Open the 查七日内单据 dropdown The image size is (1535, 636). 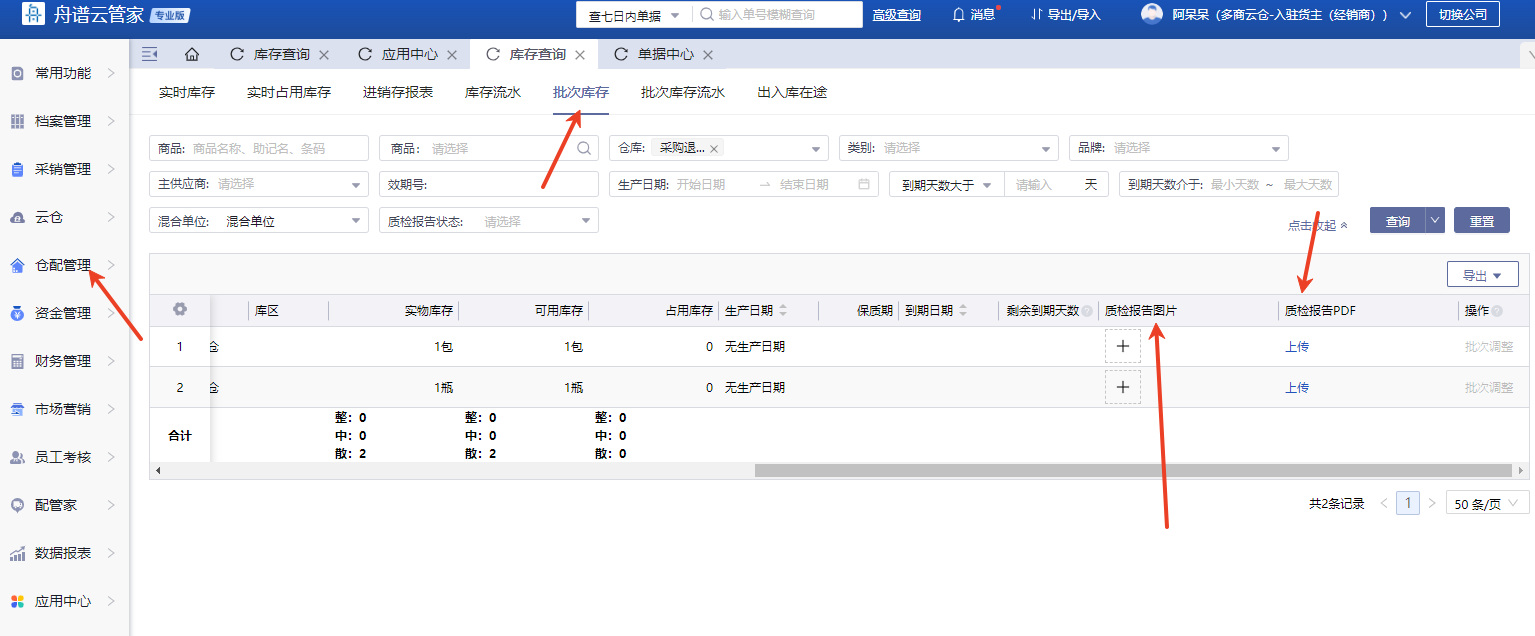click(x=633, y=15)
